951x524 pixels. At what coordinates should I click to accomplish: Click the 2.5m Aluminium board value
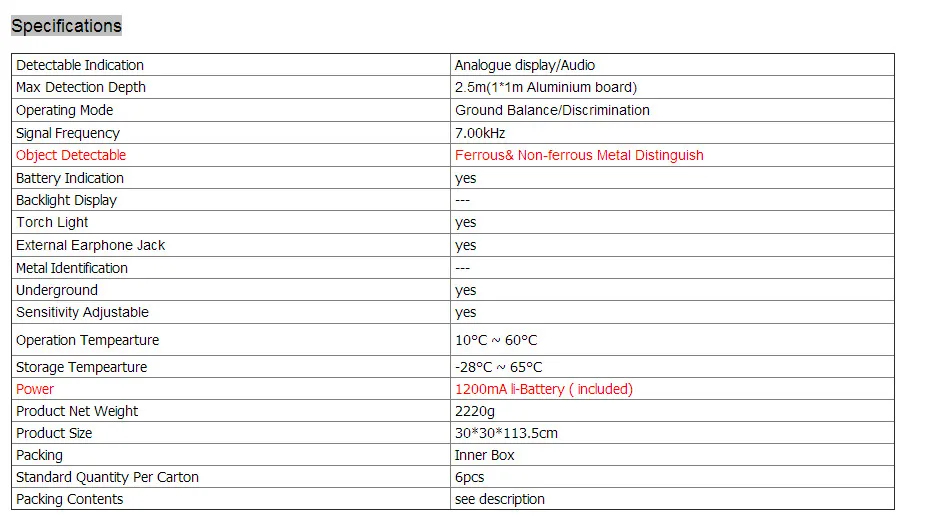coord(546,87)
